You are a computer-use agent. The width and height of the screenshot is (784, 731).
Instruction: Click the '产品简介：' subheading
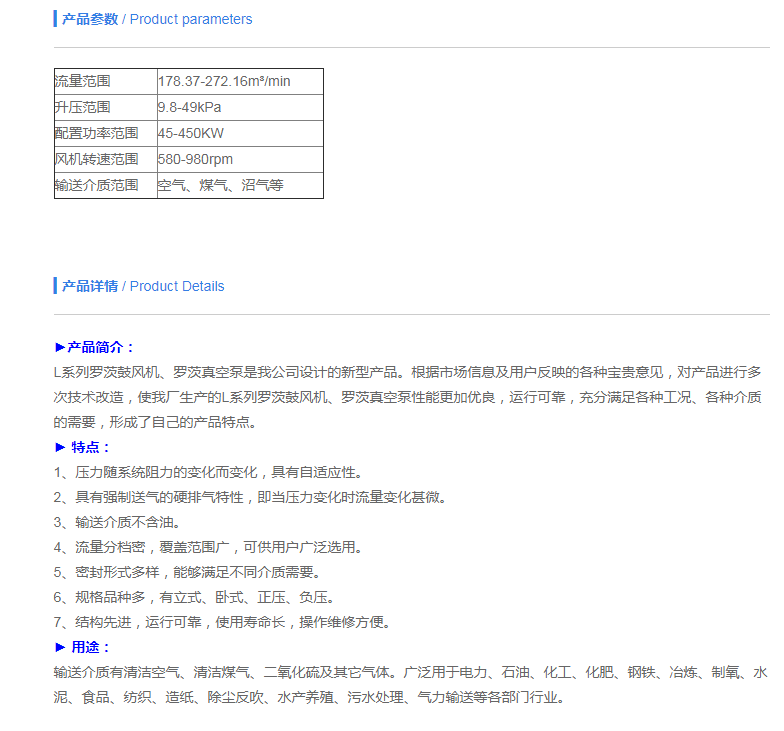94,347
